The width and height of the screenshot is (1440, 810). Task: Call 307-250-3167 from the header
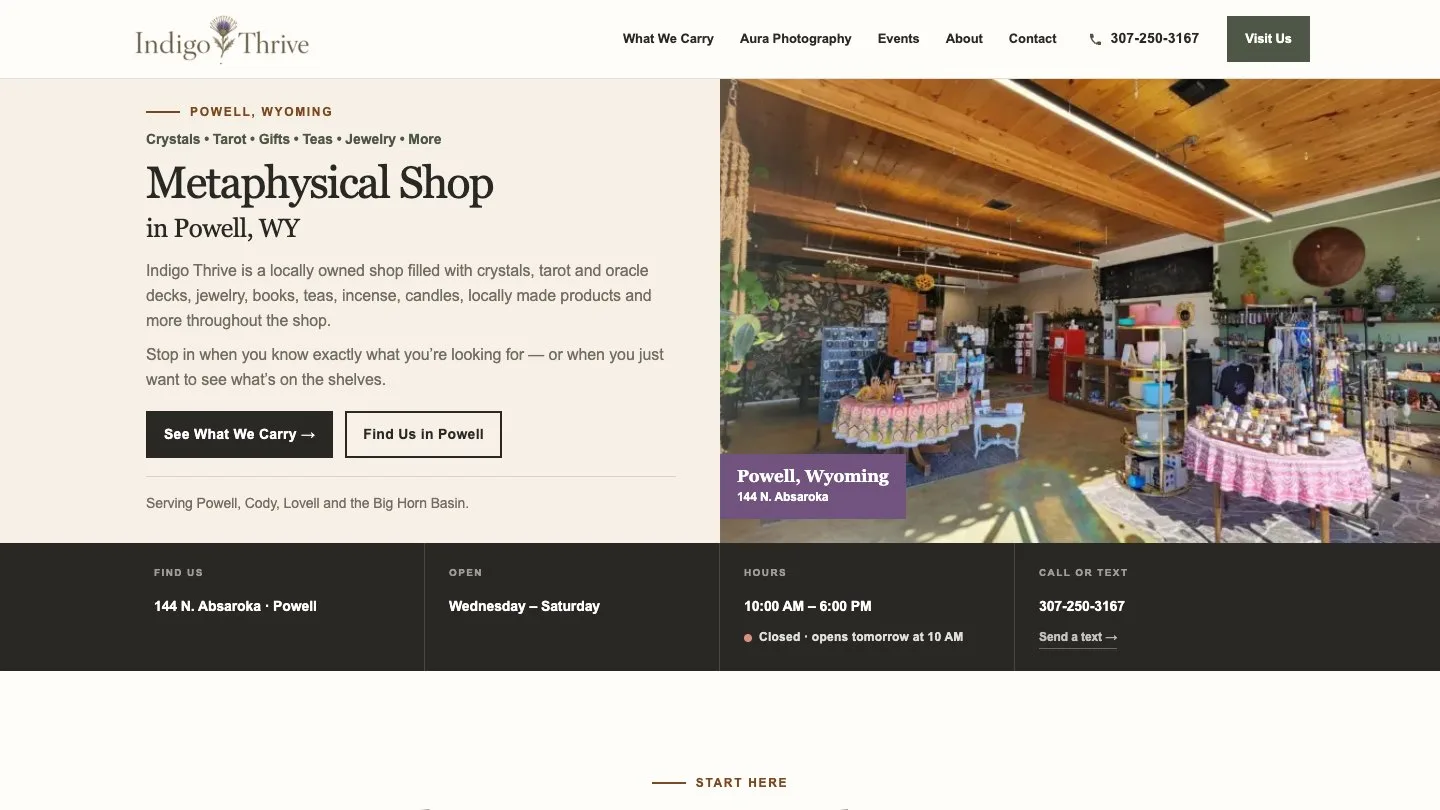(x=1154, y=39)
